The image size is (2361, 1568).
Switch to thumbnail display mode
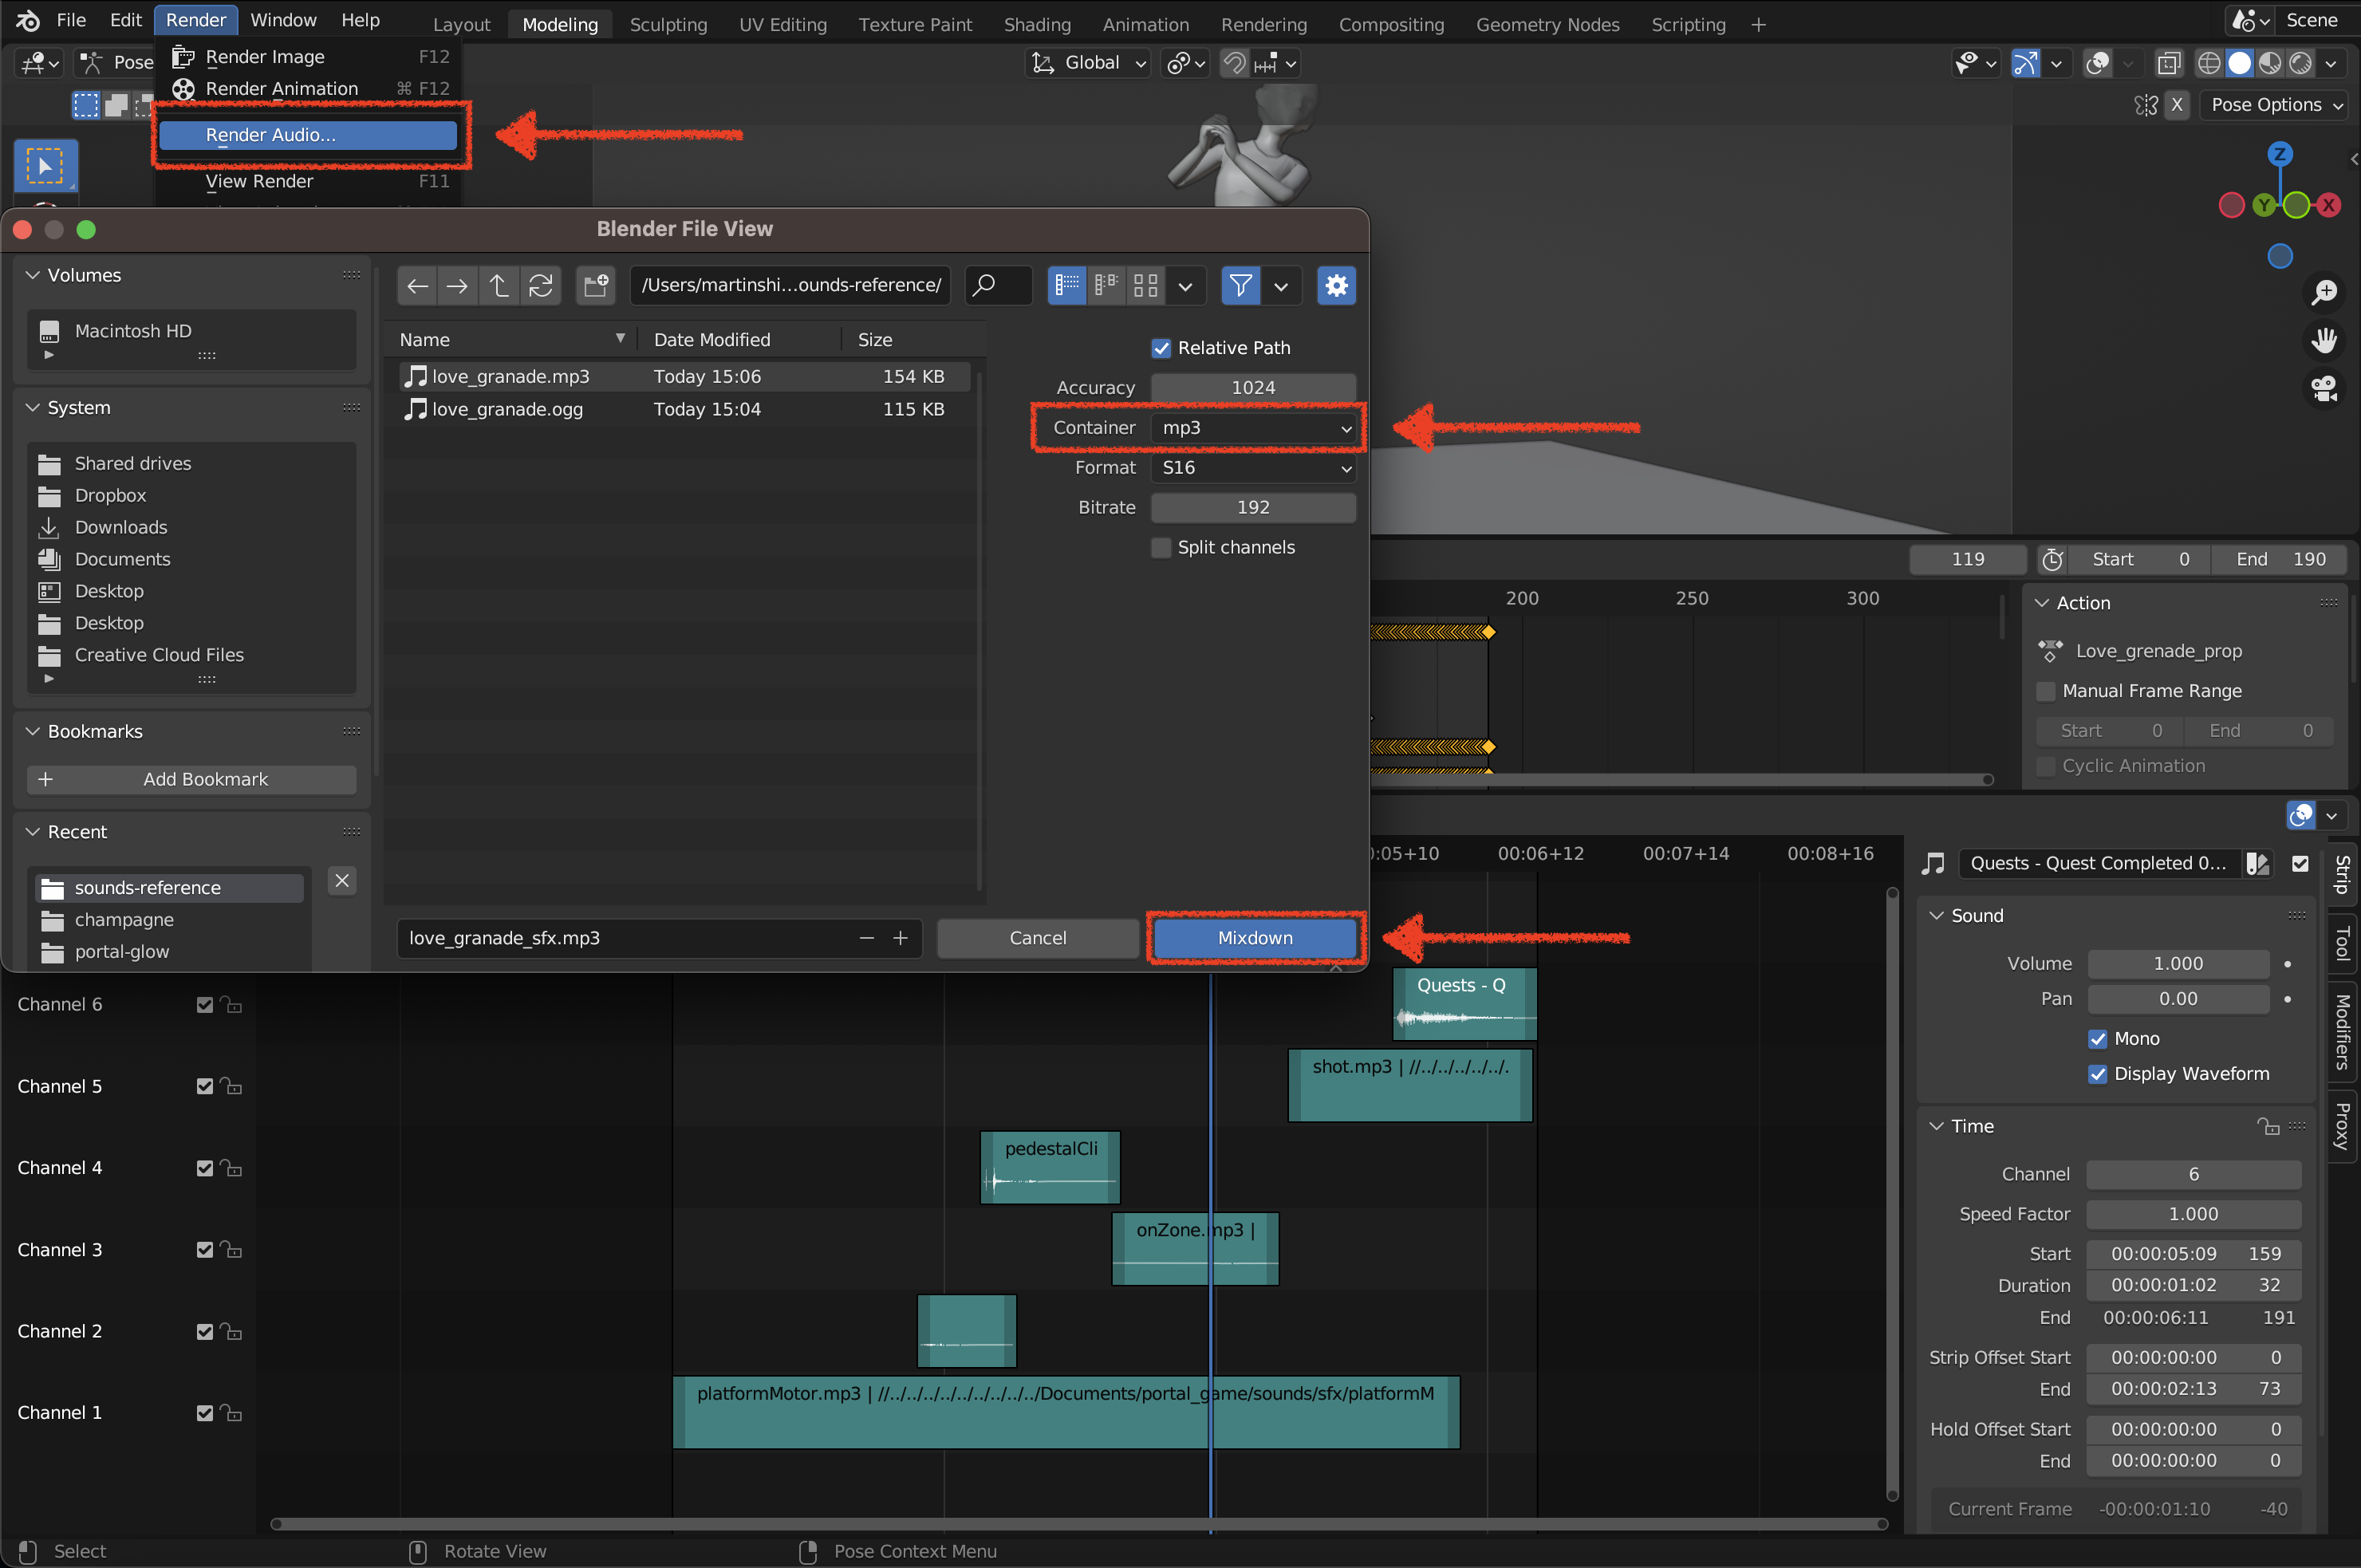tap(1146, 286)
